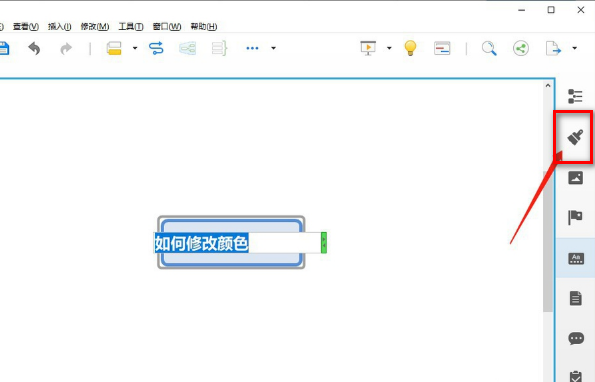The height and width of the screenshot is (382, 595).
Task: Expand the dropdown beside the three dots
Action: pyautogui.click(x=273, y=48)
